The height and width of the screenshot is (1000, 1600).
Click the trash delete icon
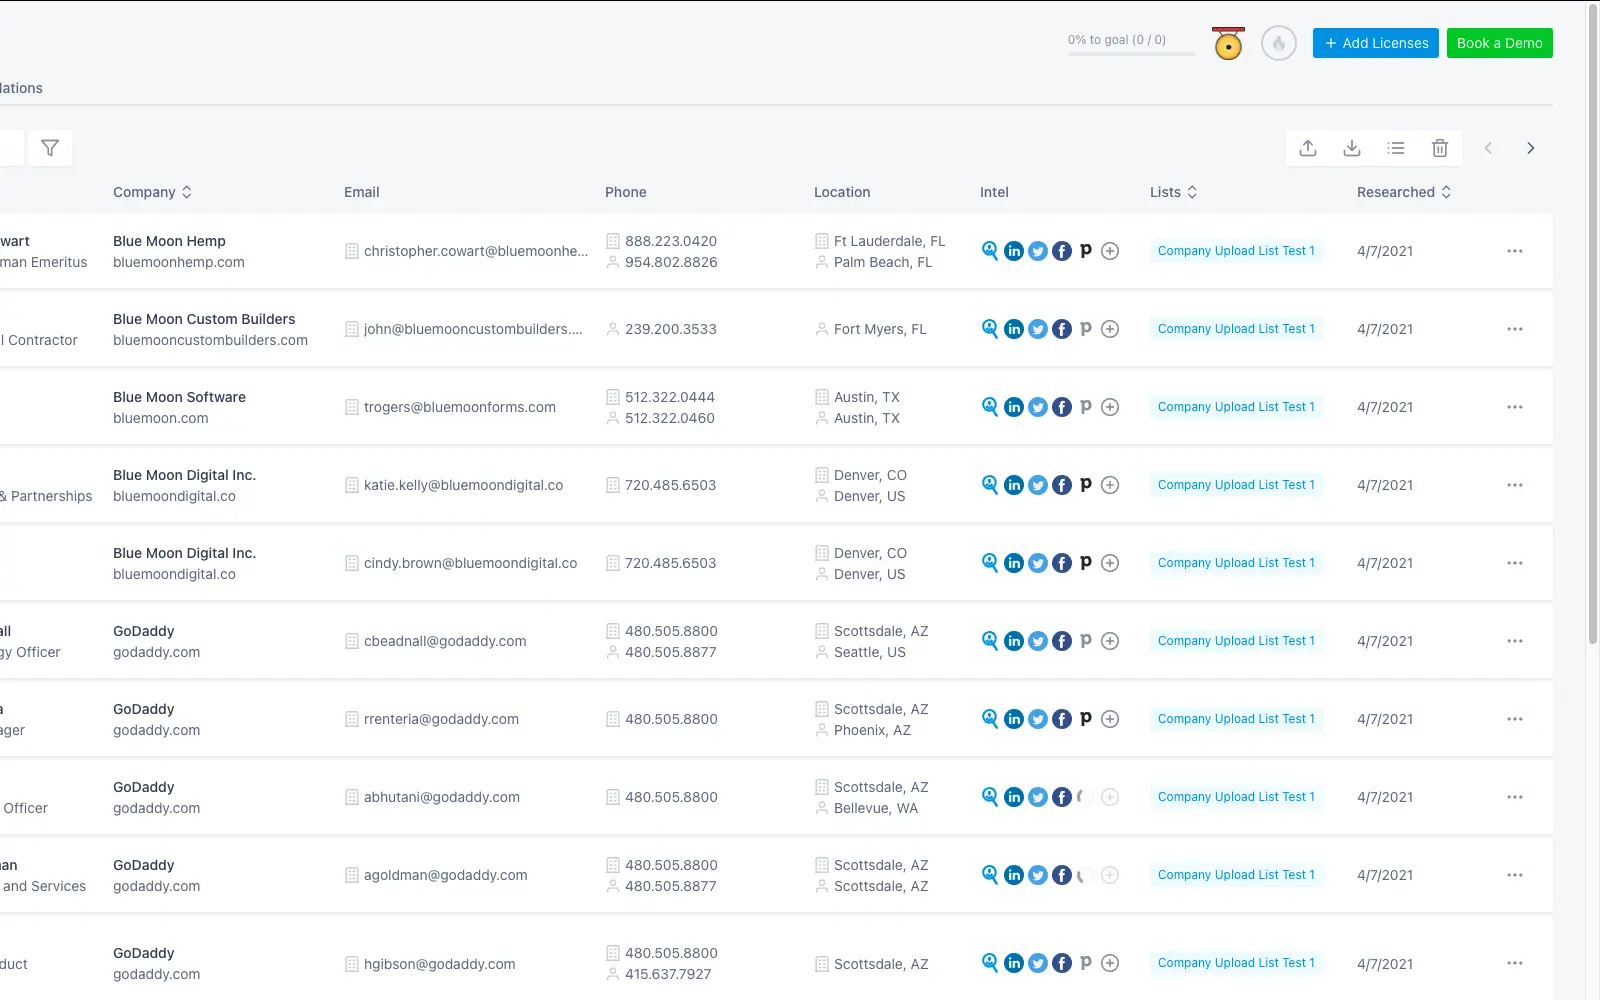click(x=1440, y=148)
